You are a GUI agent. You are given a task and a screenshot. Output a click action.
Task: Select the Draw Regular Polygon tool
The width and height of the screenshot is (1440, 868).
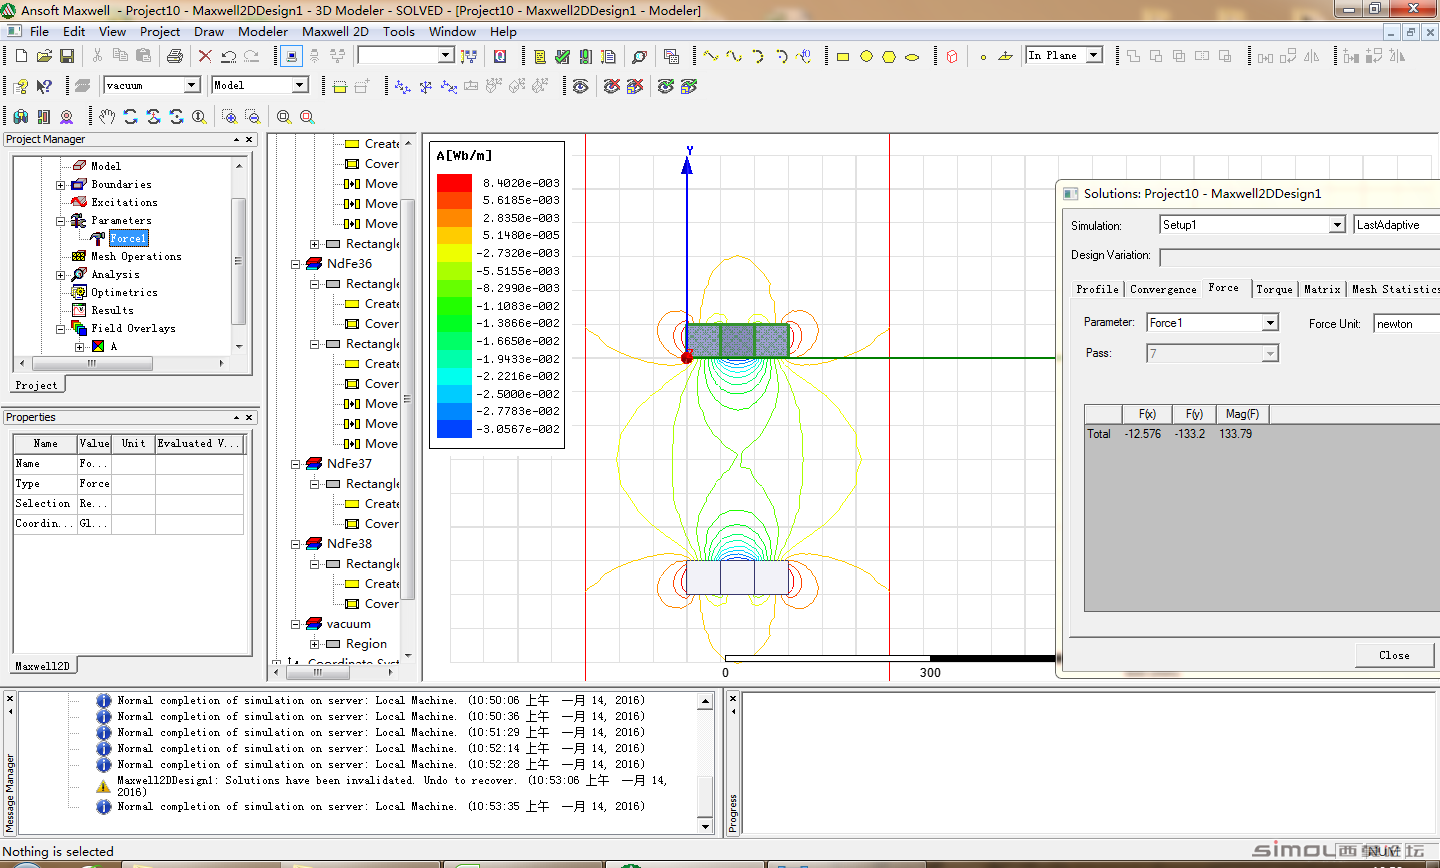889,56
